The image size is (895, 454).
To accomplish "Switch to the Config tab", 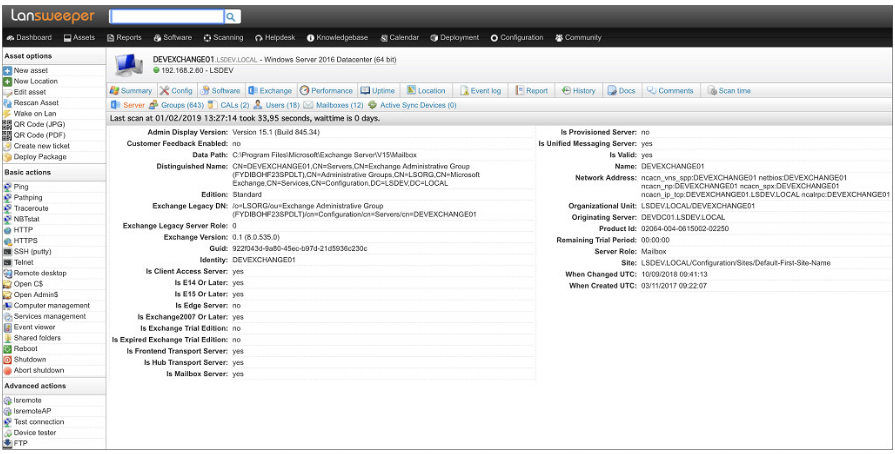I will [176, 91].
